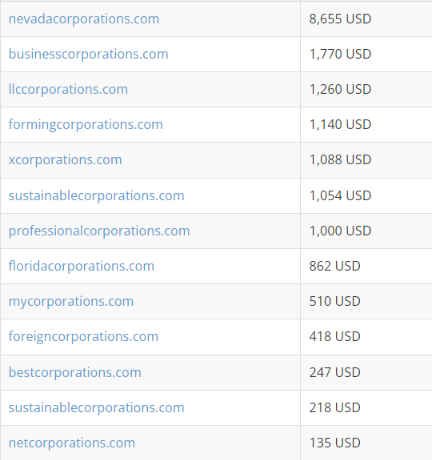The height and width of the screenshot is (460, 432).
Task: Select the 1,260 USD price cell
Action: click(x=366, y=90)
